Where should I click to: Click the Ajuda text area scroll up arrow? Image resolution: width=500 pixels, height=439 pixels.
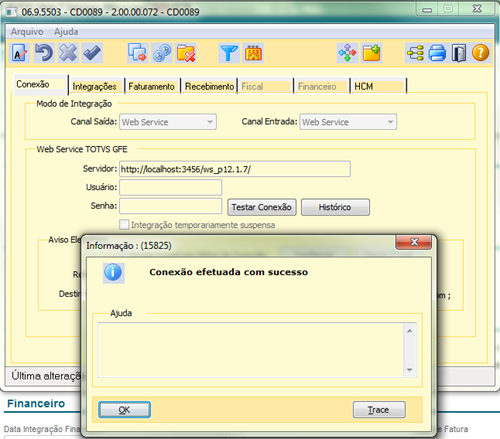(410, 331)
